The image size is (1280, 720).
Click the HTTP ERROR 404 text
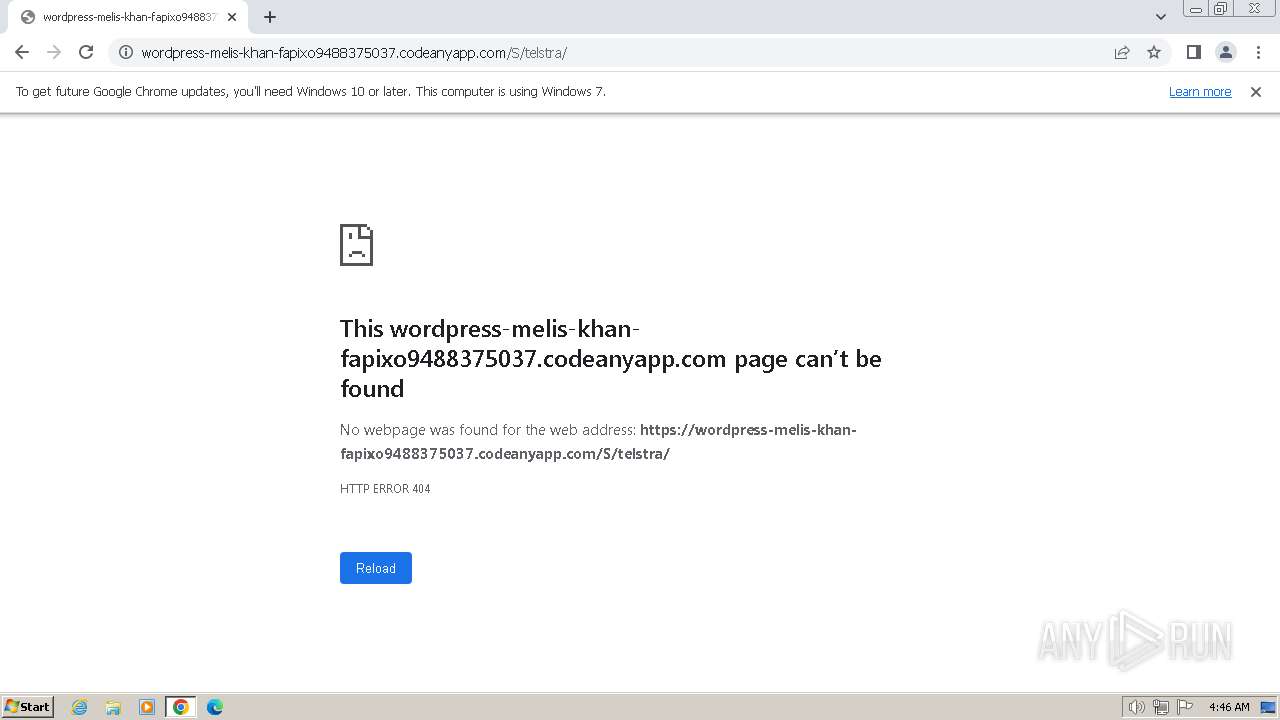coord(385,489)
